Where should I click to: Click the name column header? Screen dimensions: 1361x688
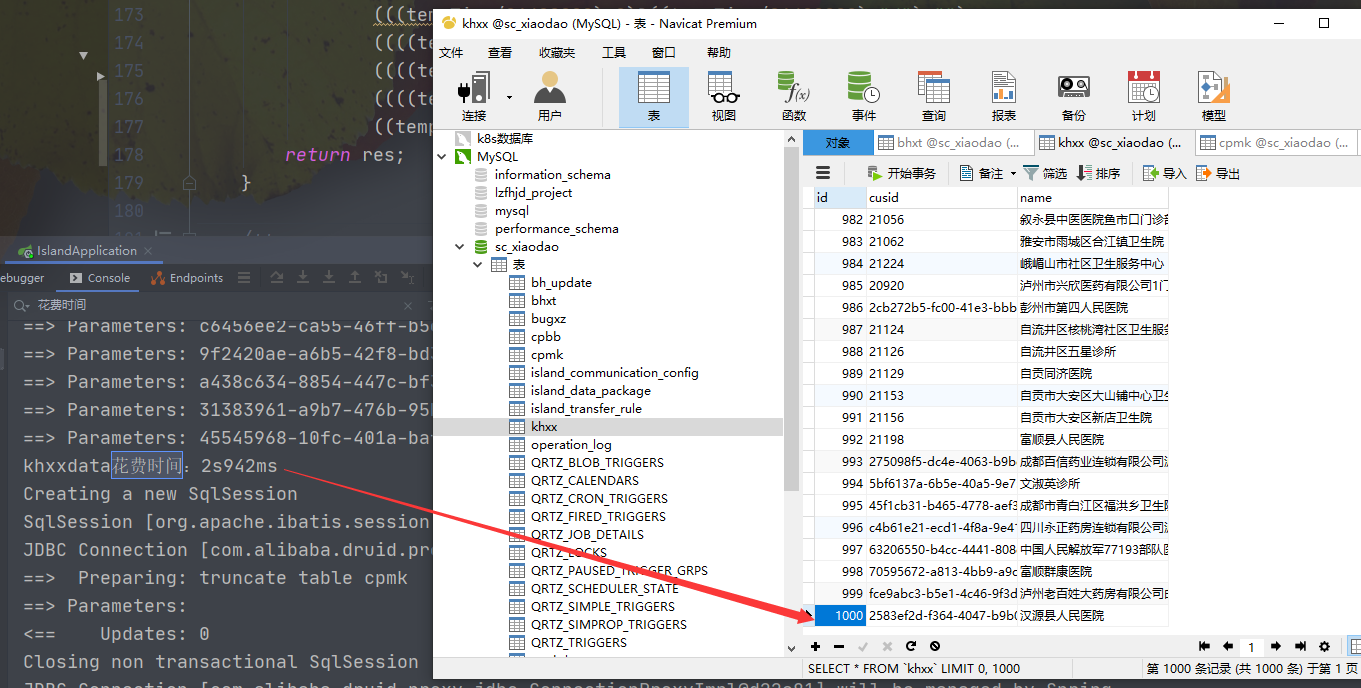coord(1092,198)
